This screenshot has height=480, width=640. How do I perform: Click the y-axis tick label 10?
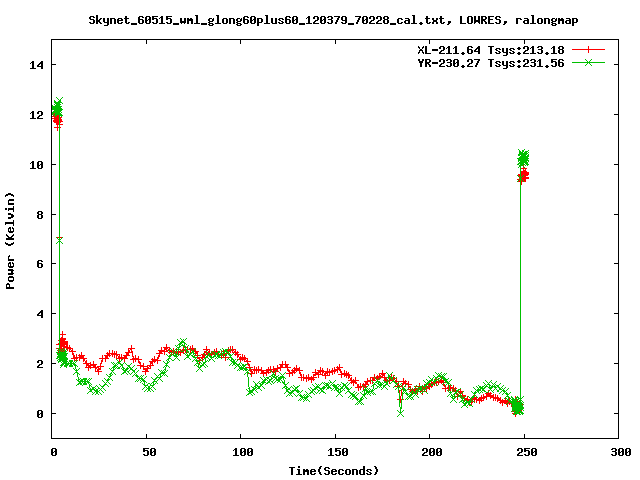(37, 164)
